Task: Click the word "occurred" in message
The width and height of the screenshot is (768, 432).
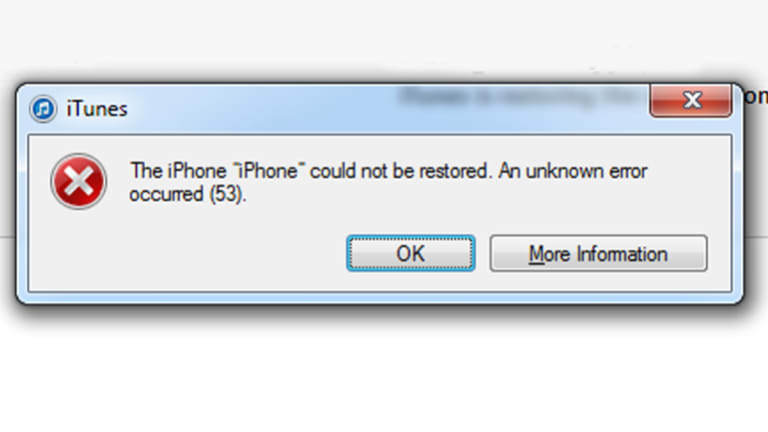Action: coord(167,195)
